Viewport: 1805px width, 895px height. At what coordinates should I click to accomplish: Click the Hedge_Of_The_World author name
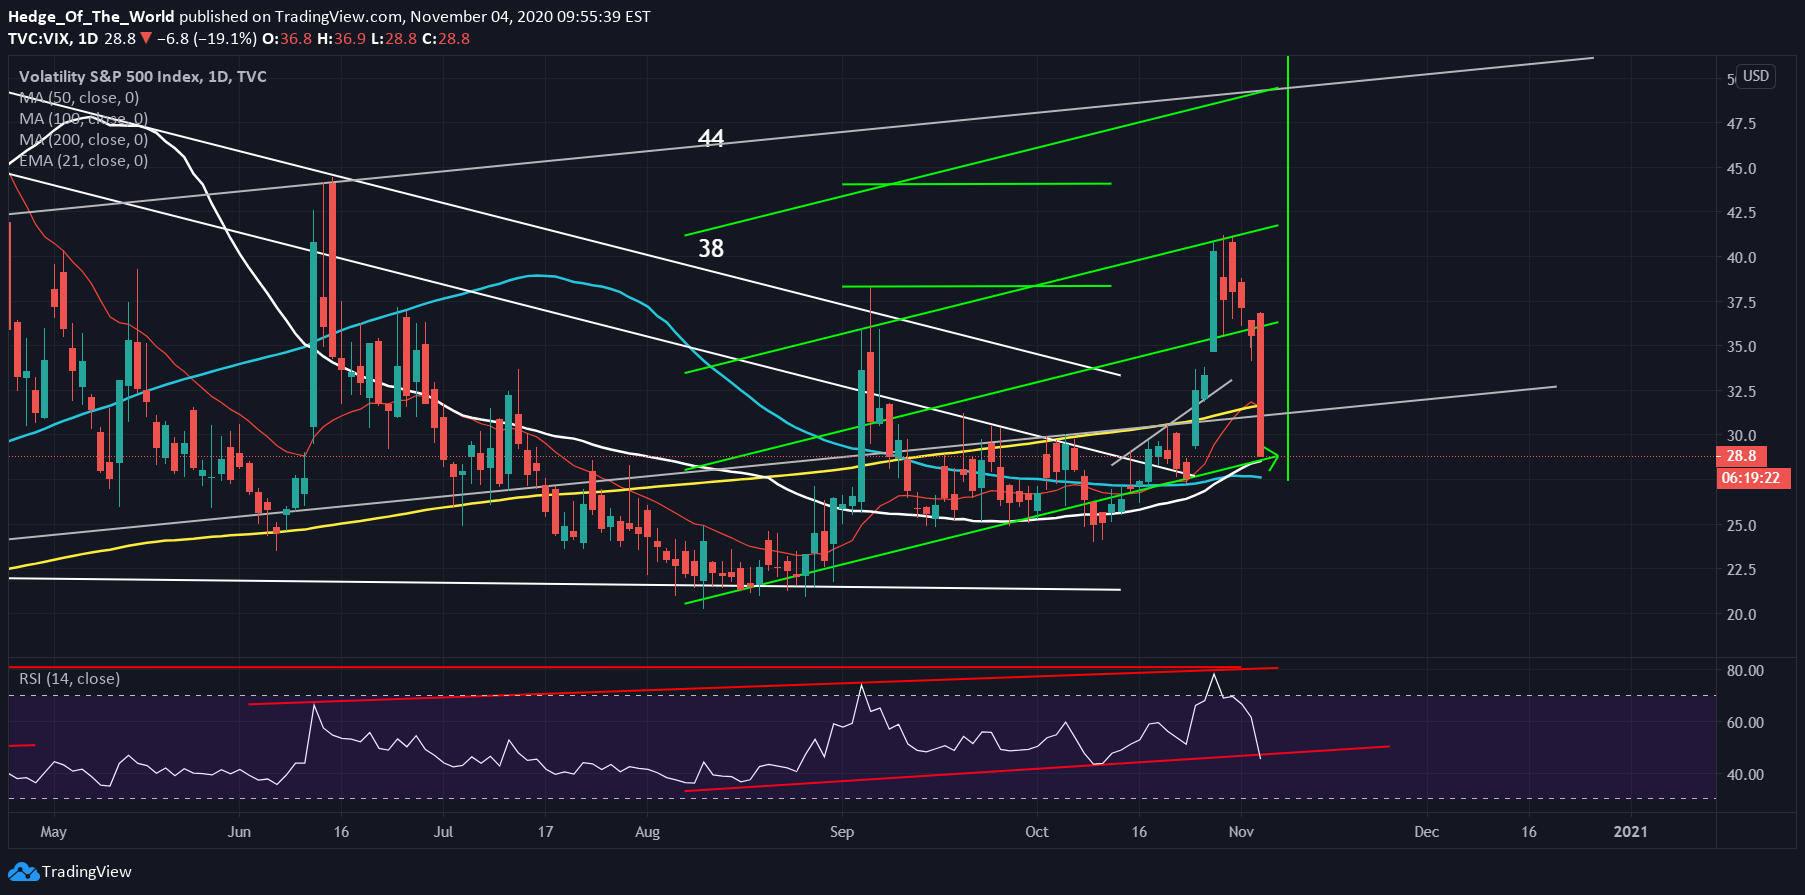[x=91, y=17]
